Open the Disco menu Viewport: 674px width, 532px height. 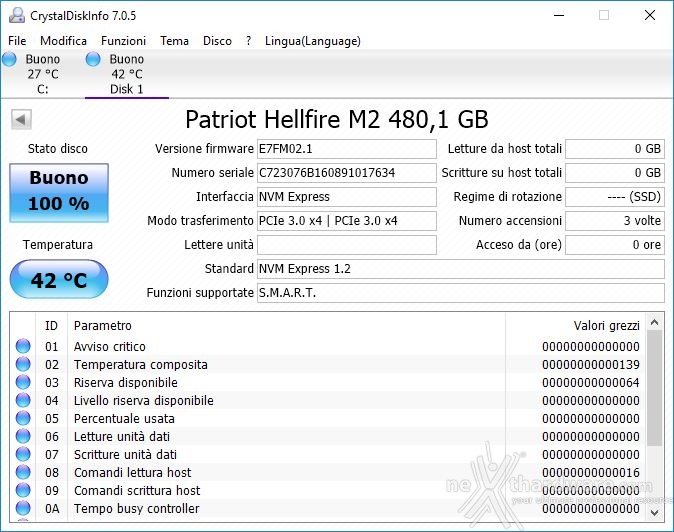(217, 41)
